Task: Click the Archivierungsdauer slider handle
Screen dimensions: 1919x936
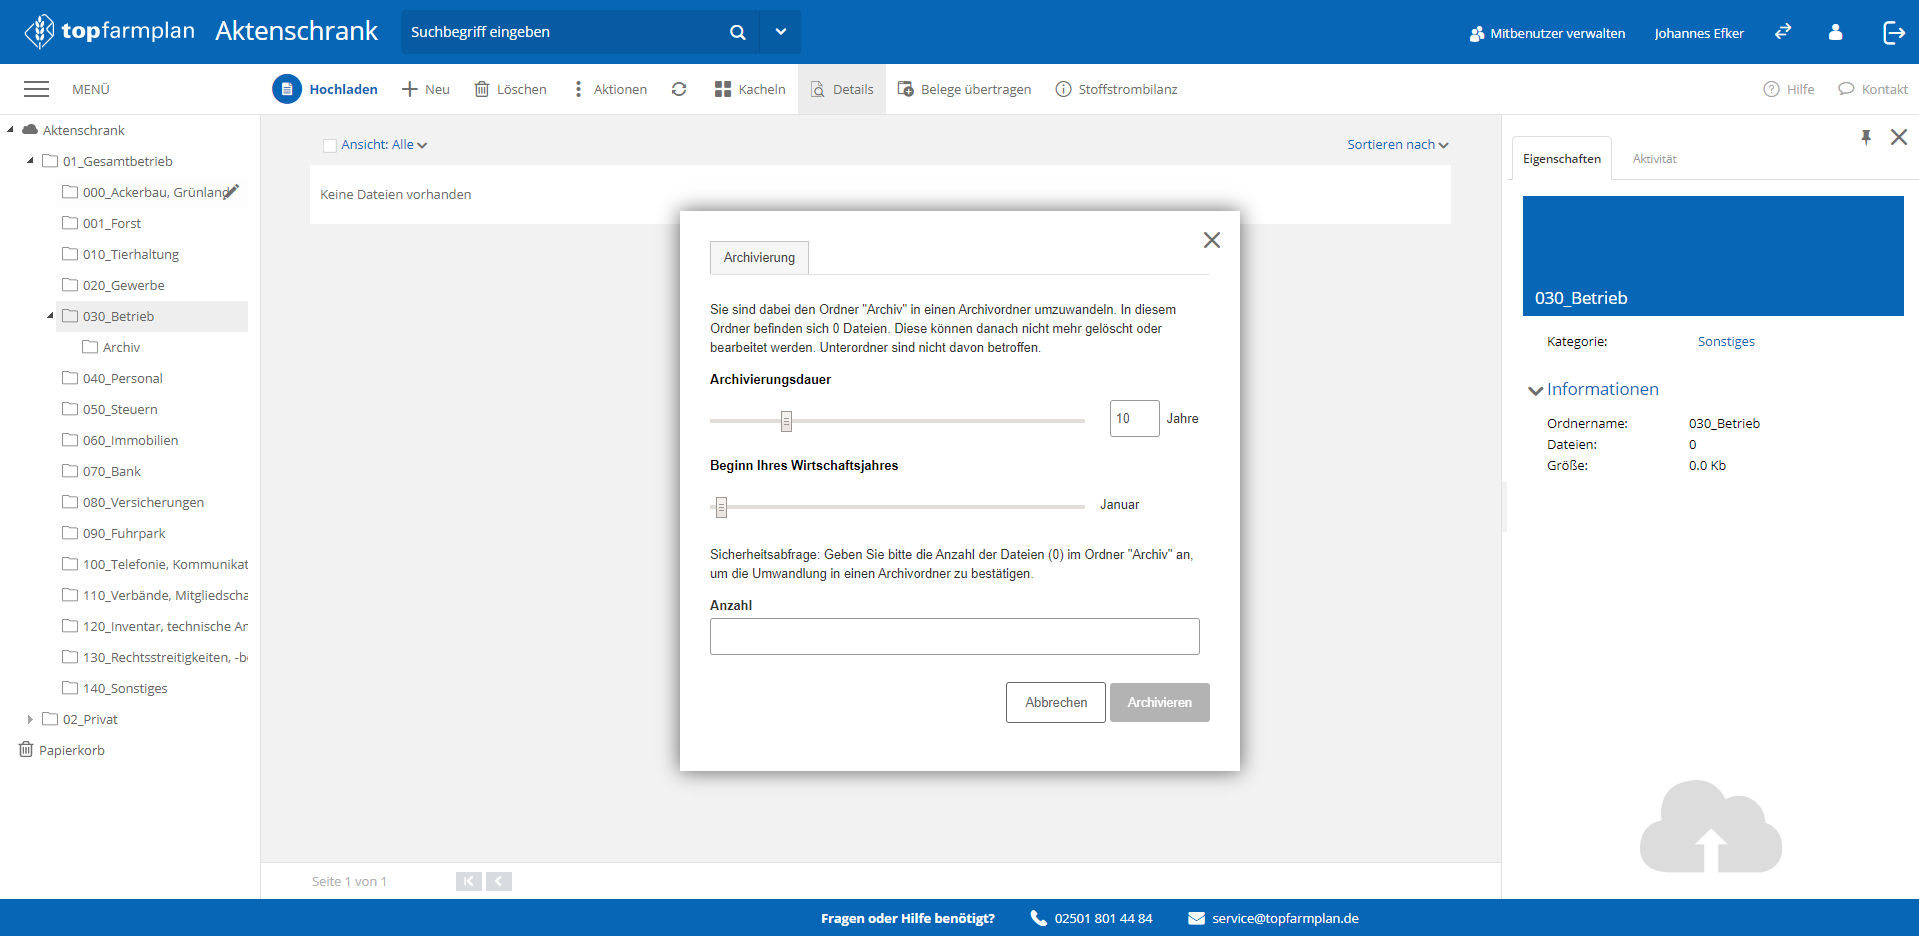Action: pyautogui.click(x=786, y=421)
